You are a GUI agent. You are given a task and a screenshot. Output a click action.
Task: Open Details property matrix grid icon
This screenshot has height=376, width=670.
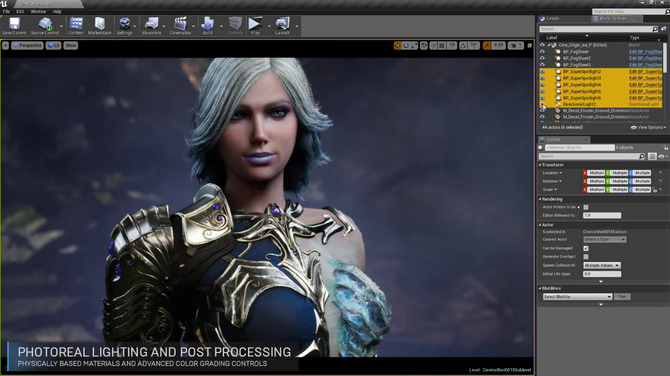pyautogui.click(x=652, y=156)
